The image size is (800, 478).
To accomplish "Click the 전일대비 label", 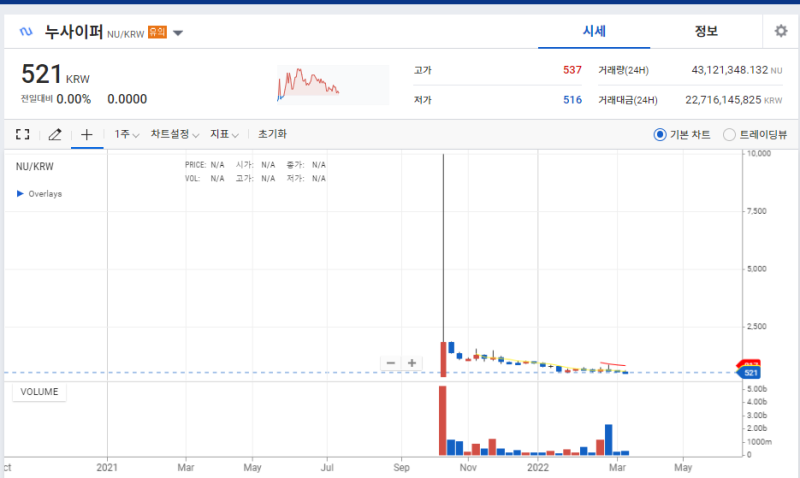I will coord(36,98).
